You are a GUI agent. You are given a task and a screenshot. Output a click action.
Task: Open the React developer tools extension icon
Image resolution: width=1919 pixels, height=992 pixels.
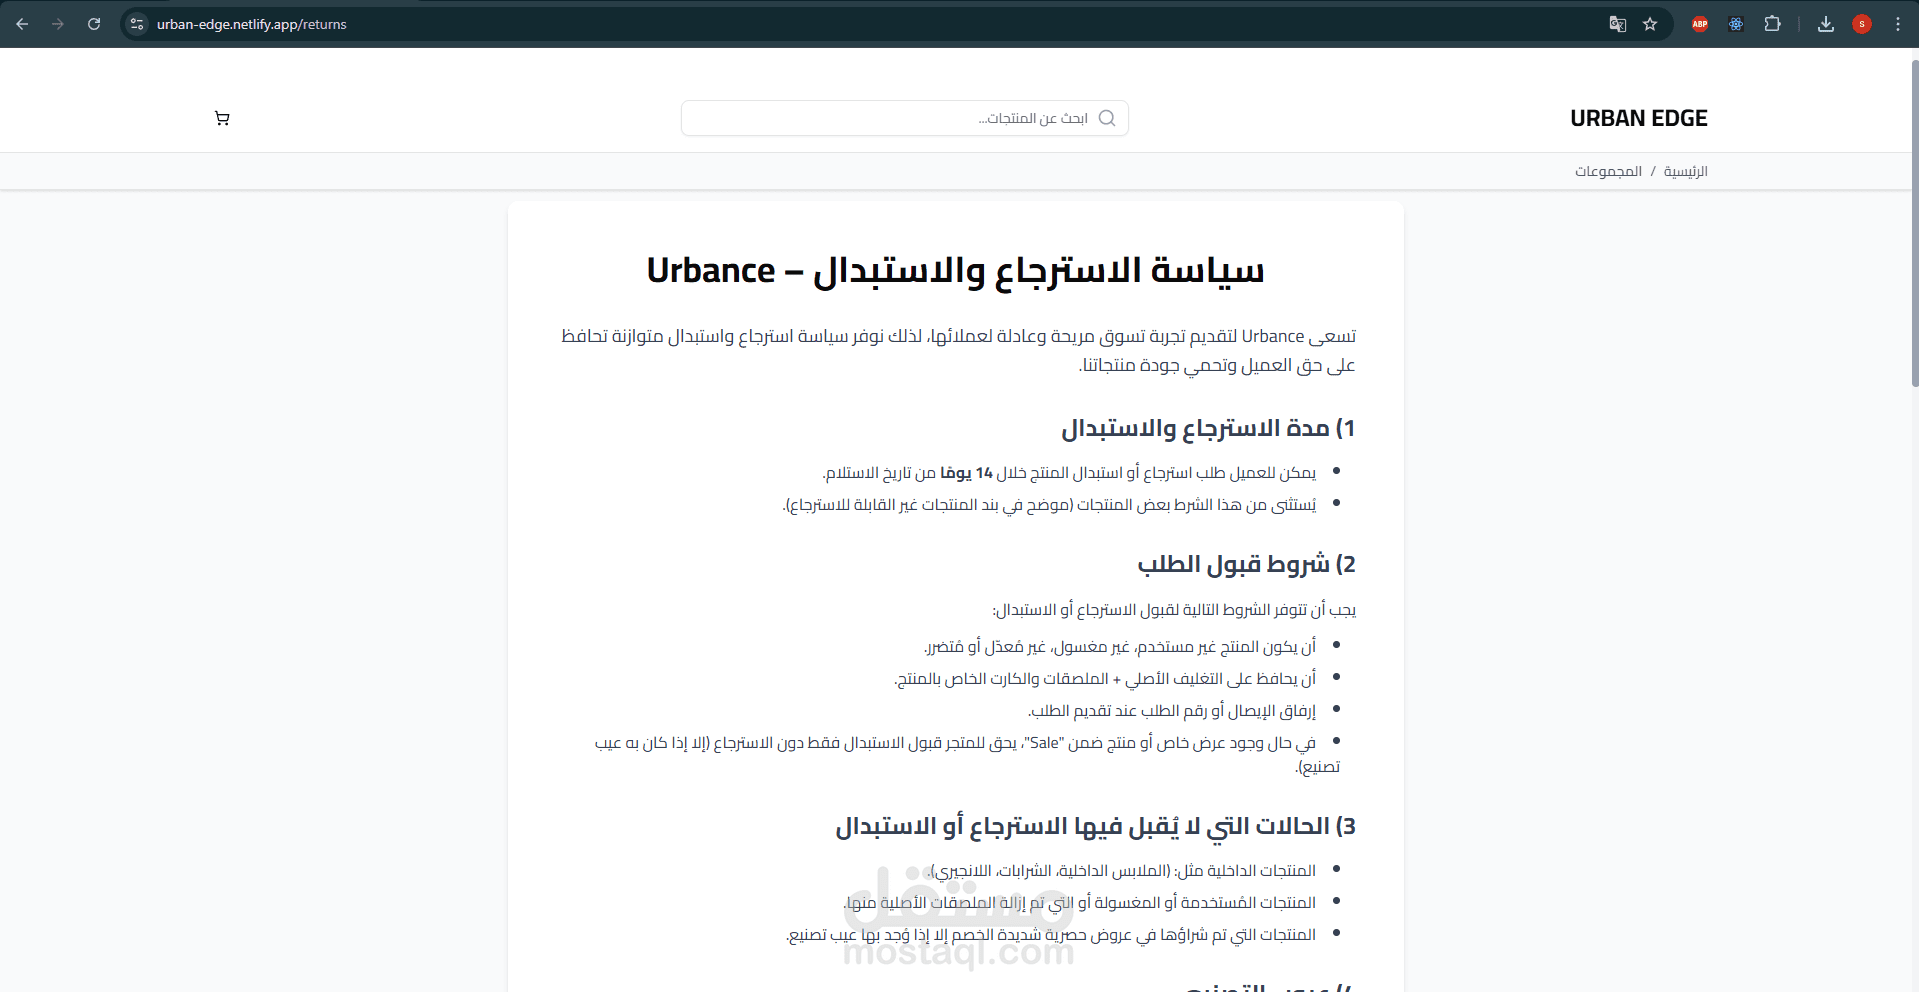[1736, 24]
